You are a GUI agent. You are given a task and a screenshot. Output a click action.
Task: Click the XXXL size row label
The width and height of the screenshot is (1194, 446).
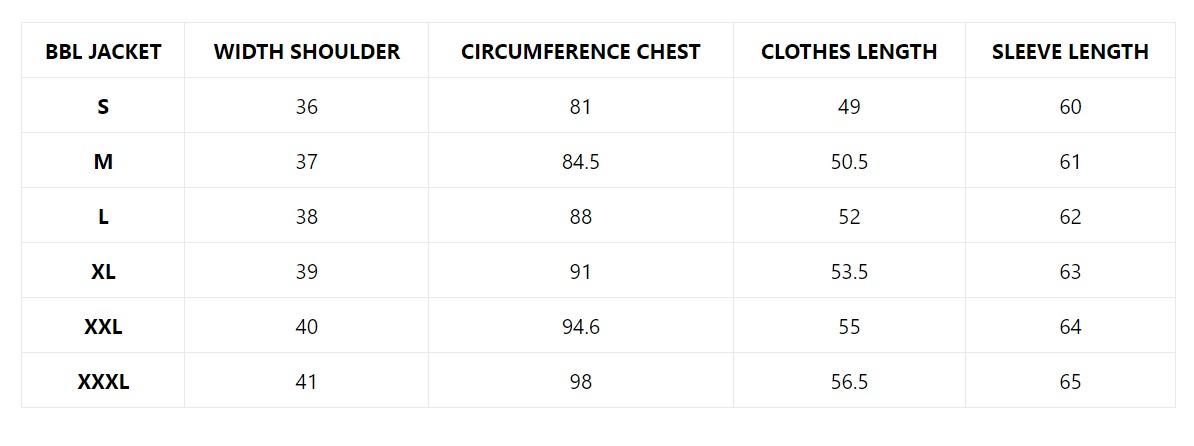tap(103, 382)
